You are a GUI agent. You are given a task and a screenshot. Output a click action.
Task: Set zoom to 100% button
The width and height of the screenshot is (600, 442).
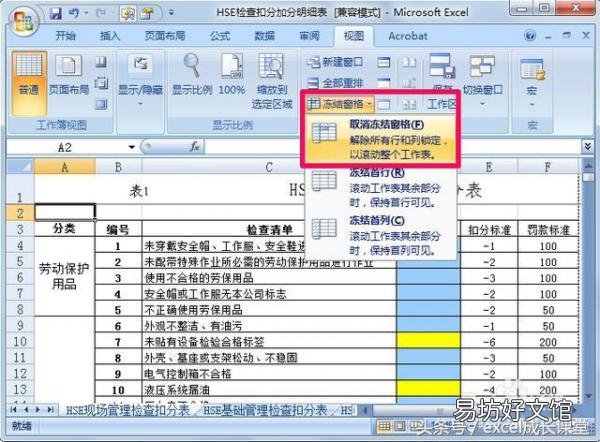232,76
